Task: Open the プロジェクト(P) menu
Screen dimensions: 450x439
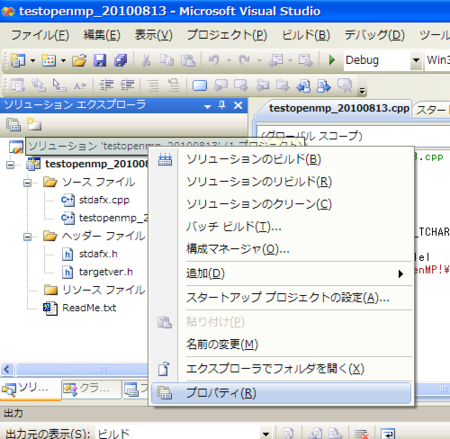Action: coord(227,35)
